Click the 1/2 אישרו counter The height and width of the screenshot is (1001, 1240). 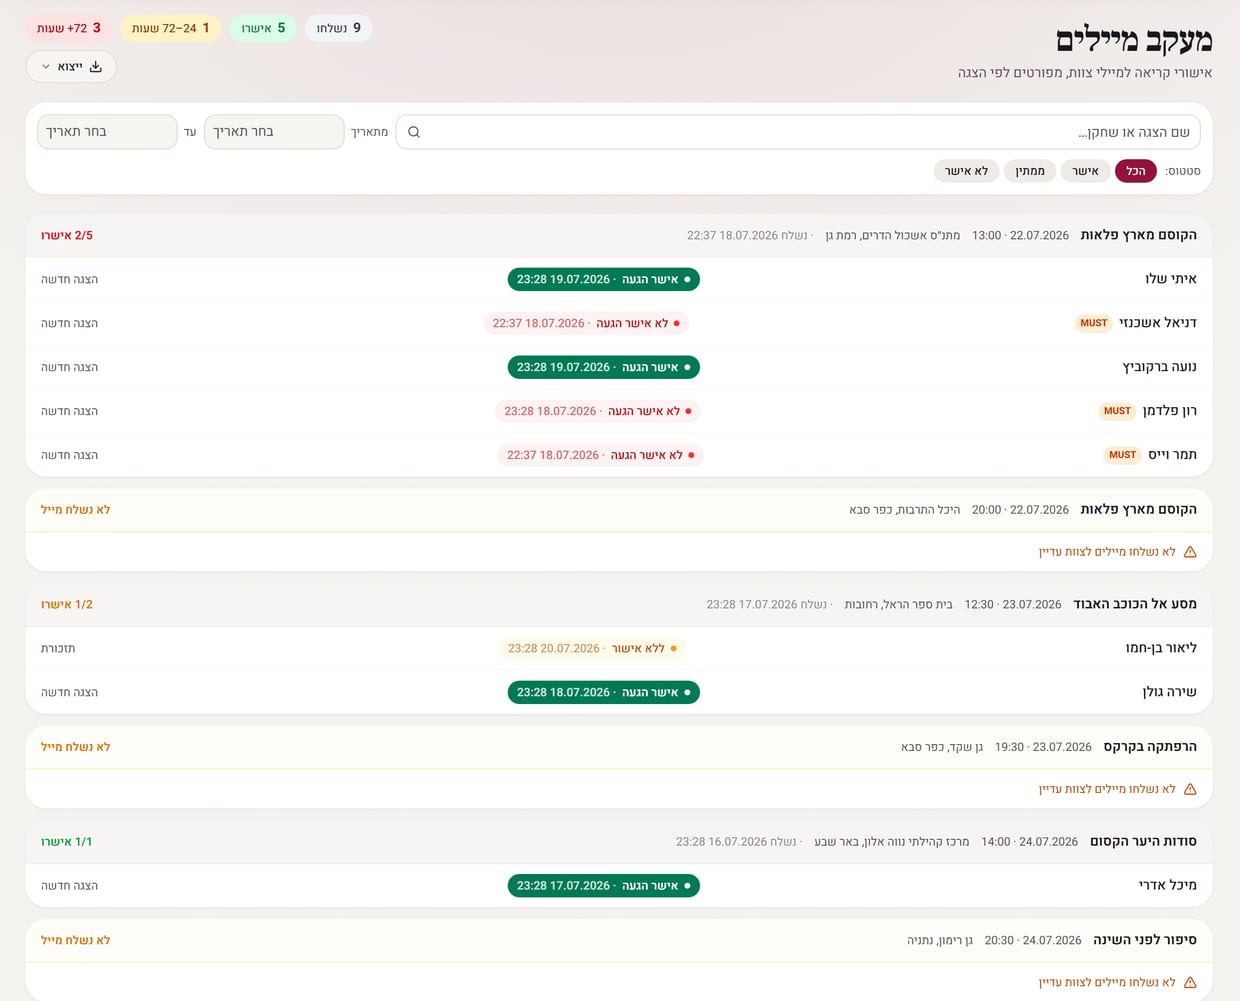click(67, 605)
